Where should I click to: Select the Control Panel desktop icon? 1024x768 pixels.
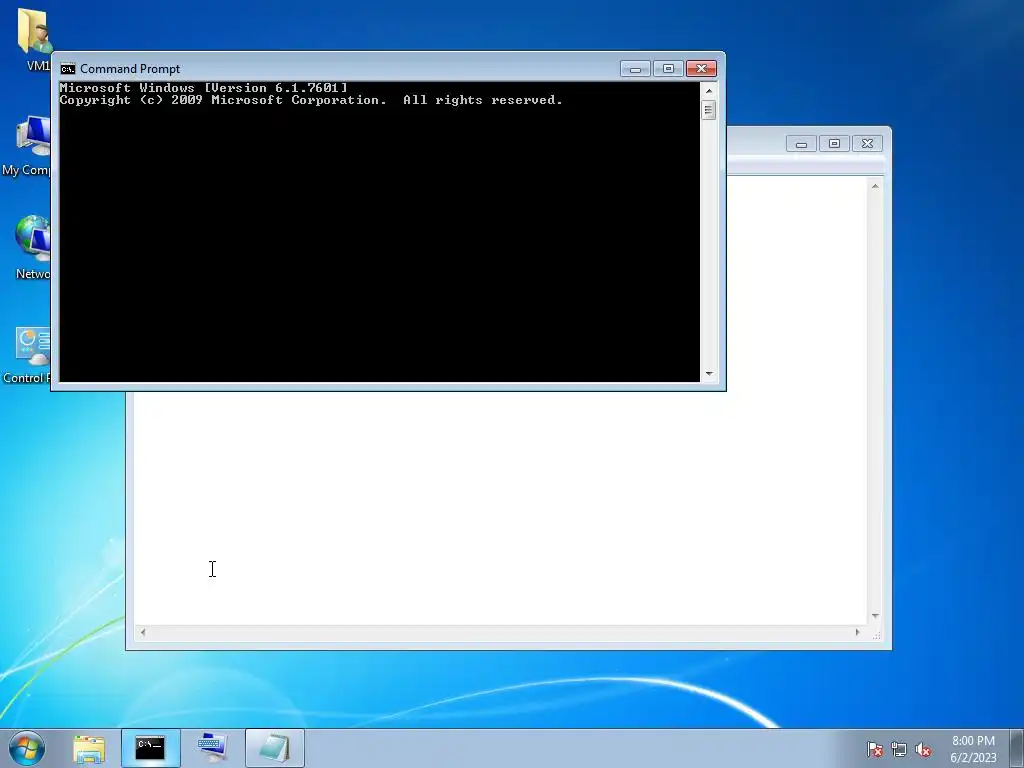(x=26, y=355)
